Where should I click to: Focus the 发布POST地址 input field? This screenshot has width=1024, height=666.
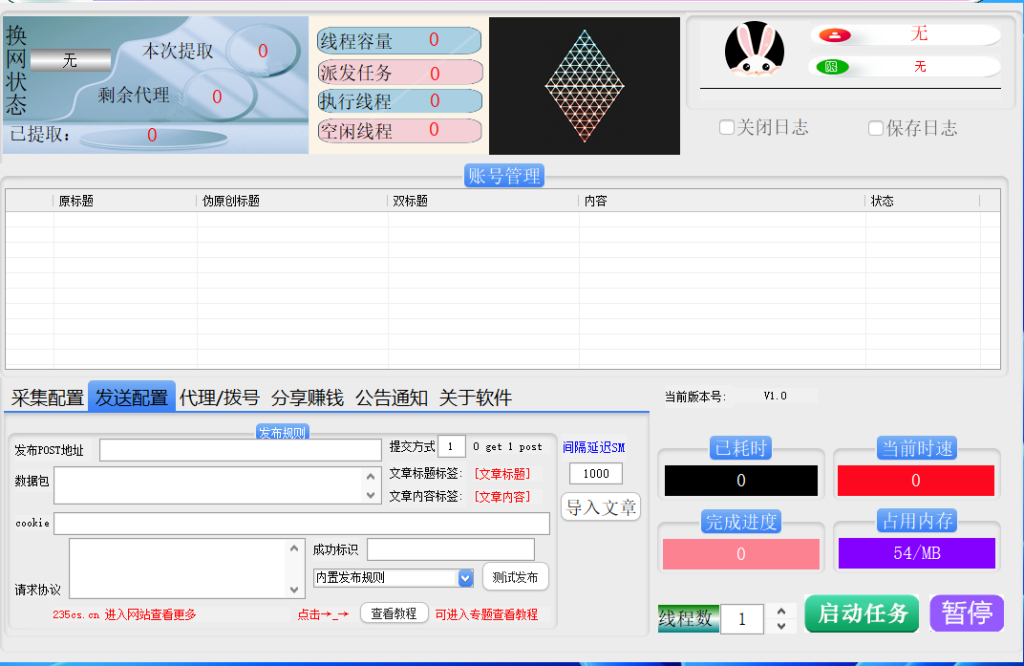240,450
